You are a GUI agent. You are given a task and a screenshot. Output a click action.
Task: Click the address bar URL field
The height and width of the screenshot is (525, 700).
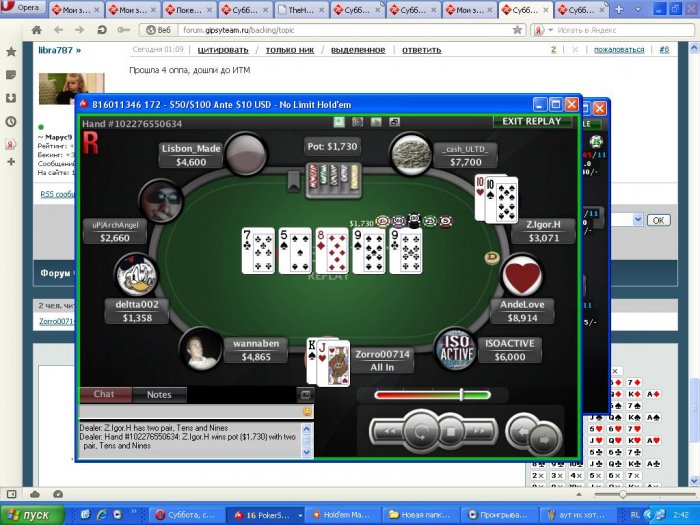(x=344, y=30)
